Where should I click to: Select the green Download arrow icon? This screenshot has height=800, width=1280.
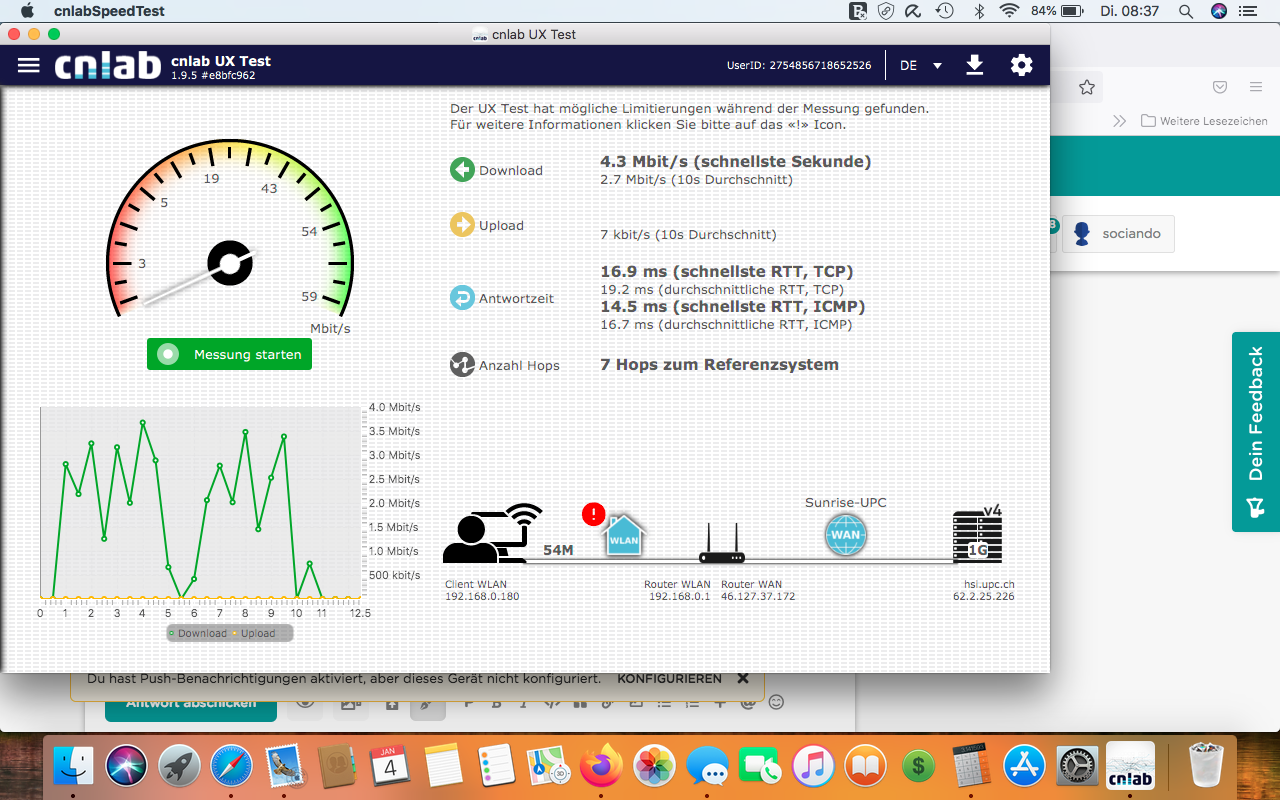point(462,170)
